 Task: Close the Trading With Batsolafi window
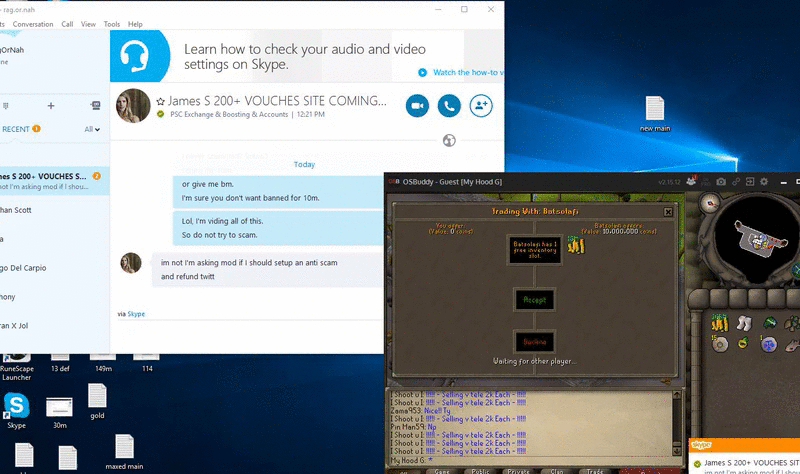coord(668,212)
